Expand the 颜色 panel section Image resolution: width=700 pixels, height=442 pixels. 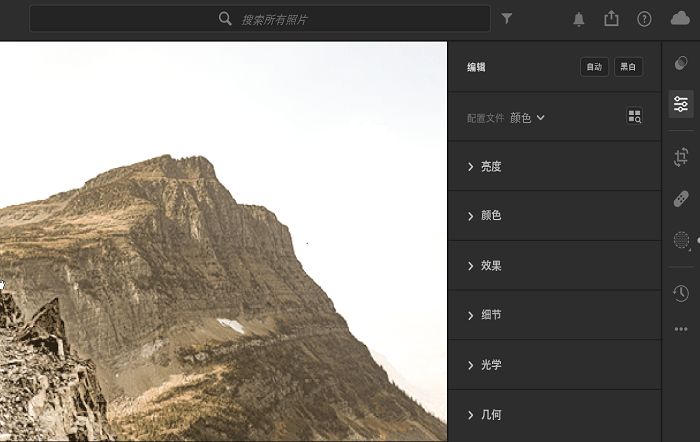554,216
